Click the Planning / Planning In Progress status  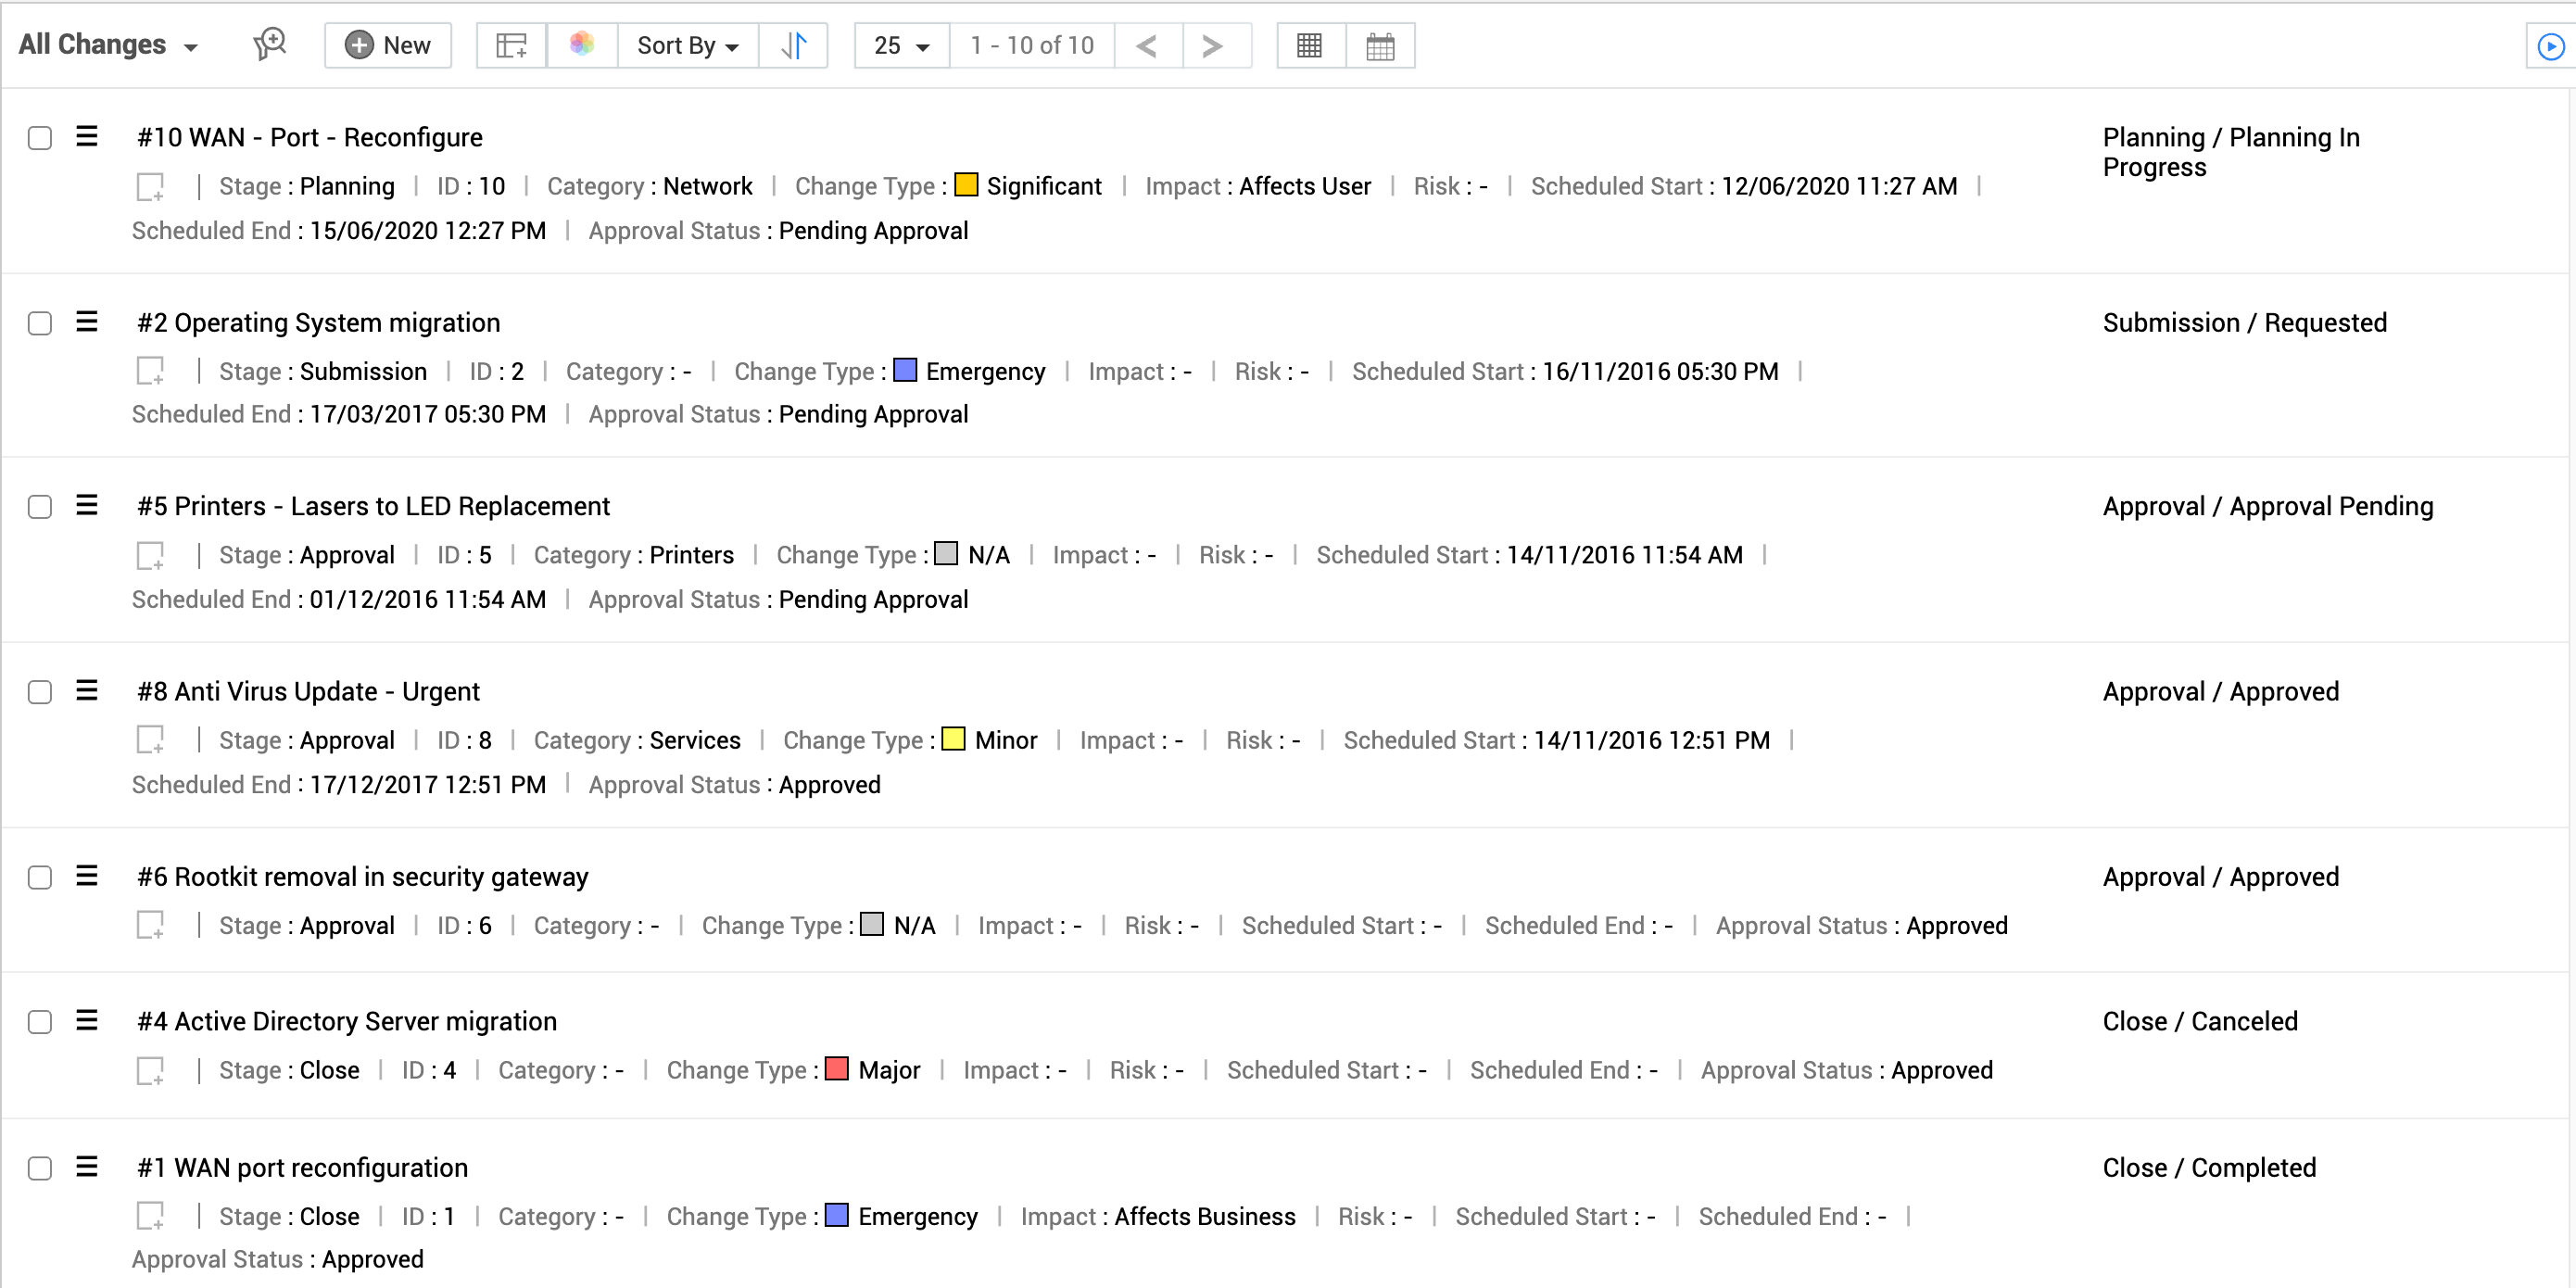click(x=2231, y=152)
